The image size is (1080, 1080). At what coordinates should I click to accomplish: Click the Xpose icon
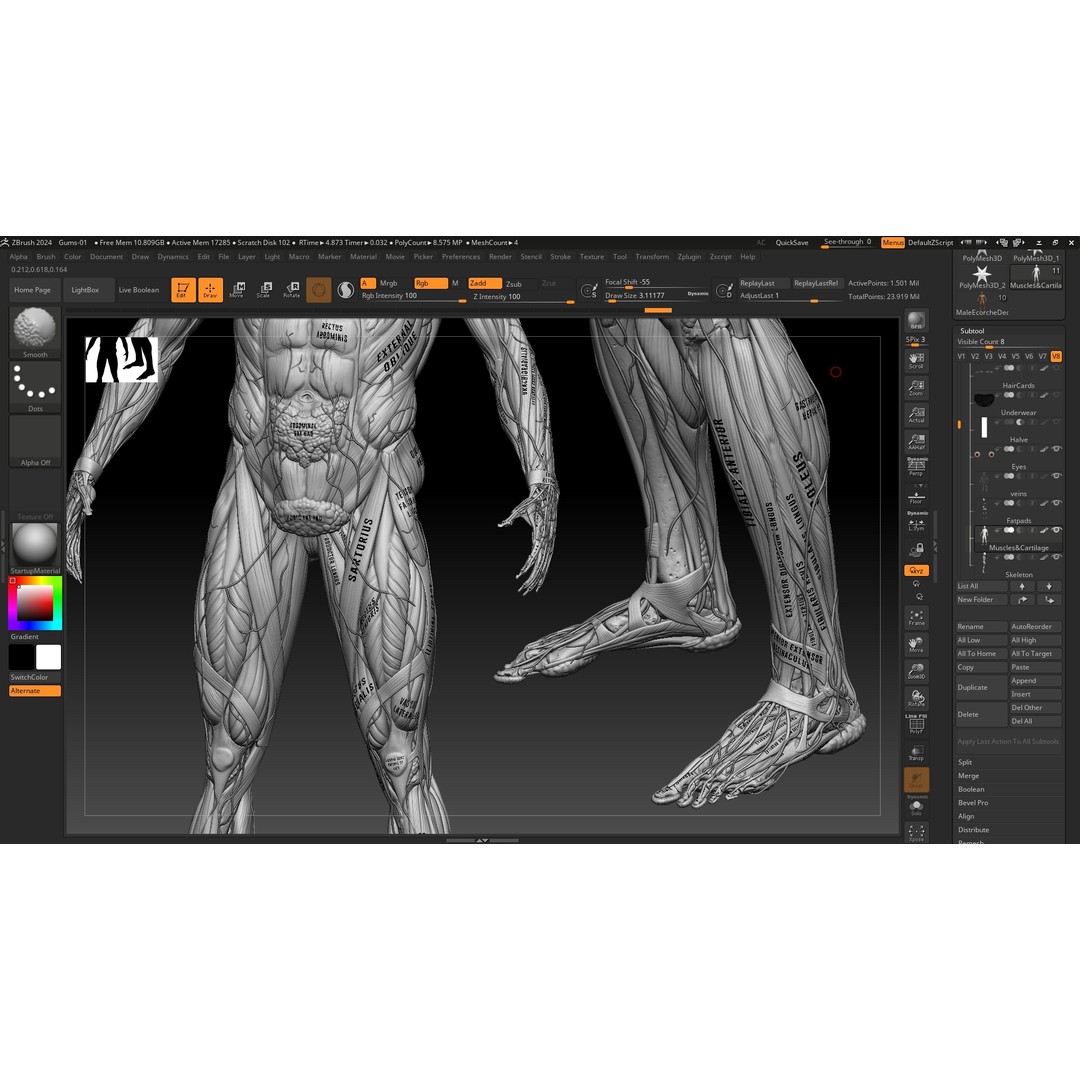(x=916, y=833)
